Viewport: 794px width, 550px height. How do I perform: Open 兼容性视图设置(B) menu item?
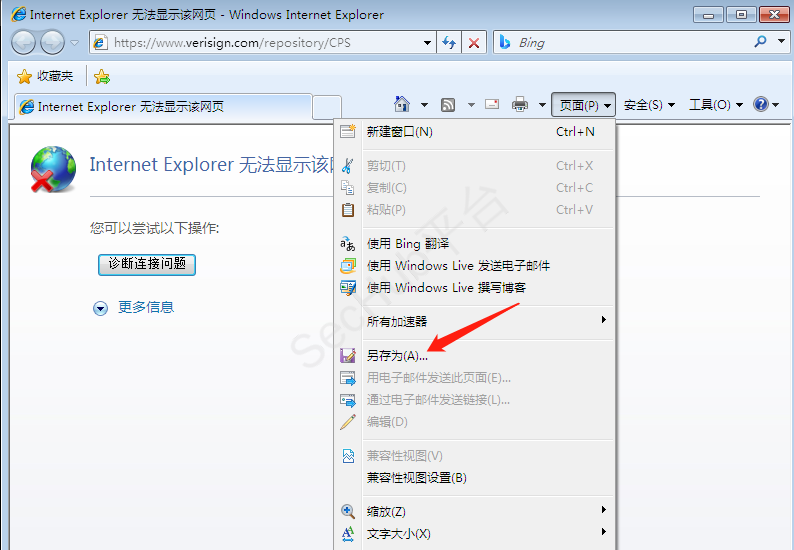pyautogui.click(x=416, y=477)
